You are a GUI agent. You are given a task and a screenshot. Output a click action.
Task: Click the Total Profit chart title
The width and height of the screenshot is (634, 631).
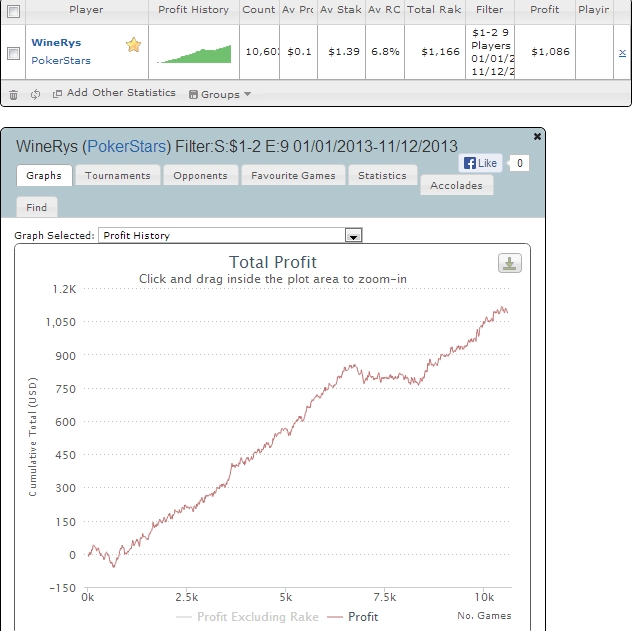(273, 262)
